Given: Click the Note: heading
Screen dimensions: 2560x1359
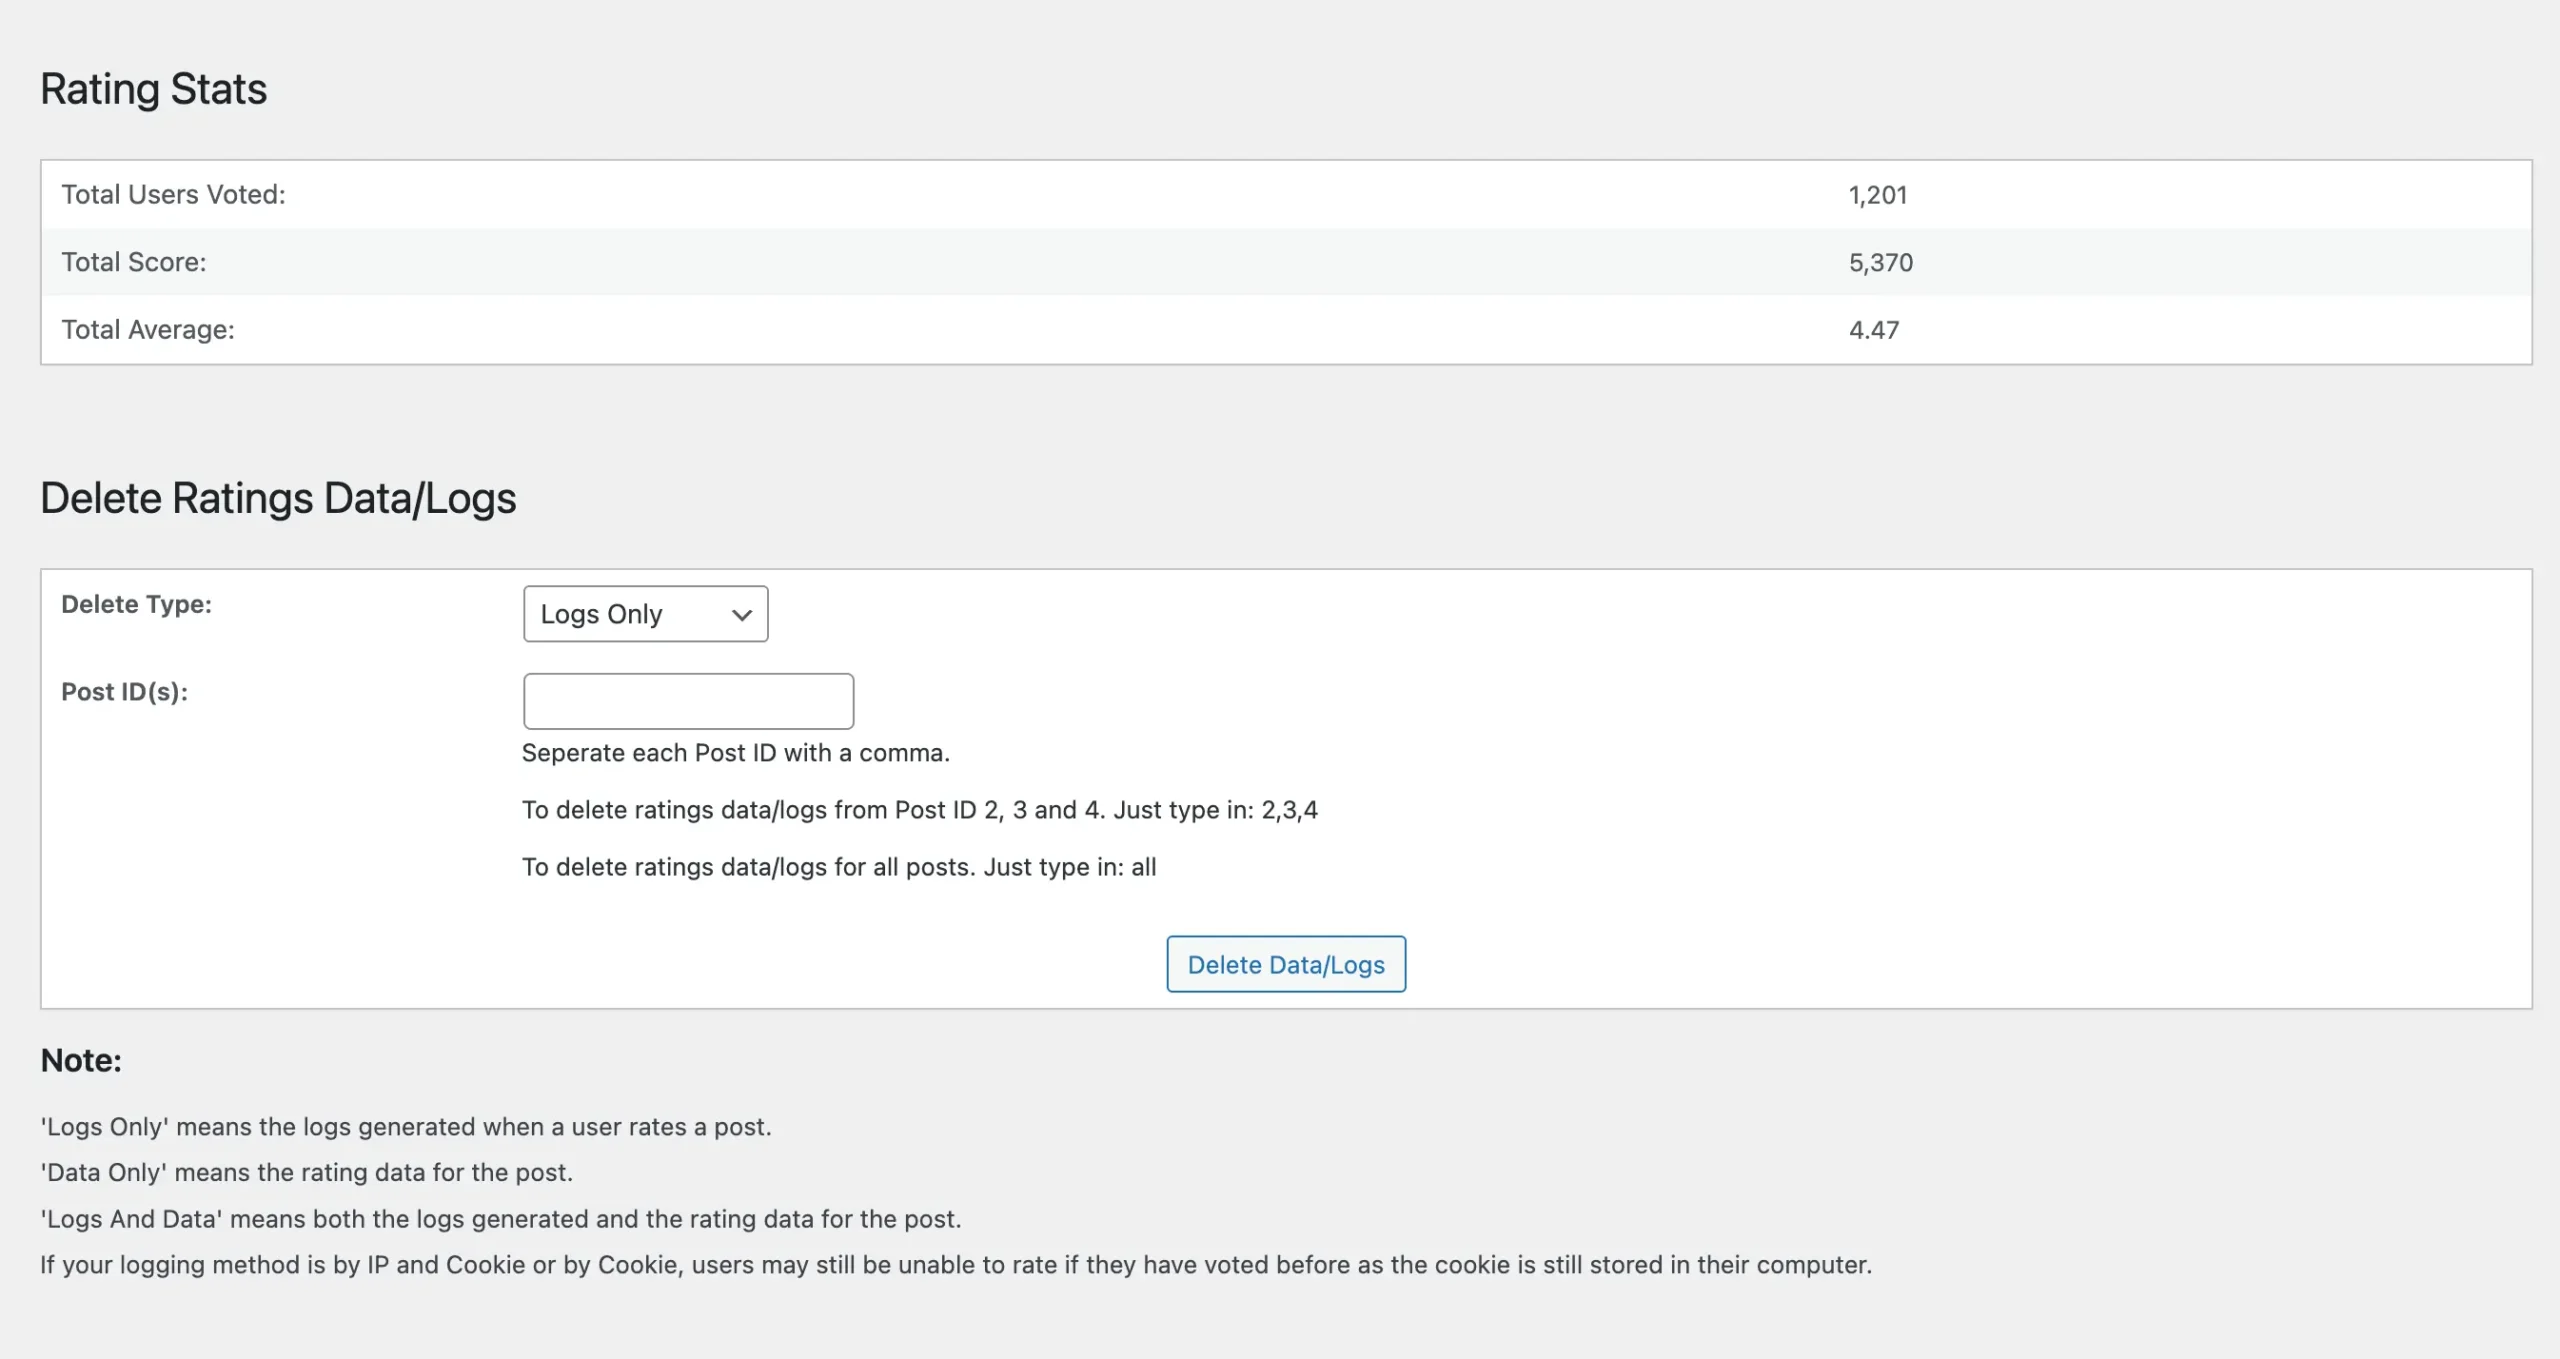Looking at the screenshot, I should [x=81, y=1060].
